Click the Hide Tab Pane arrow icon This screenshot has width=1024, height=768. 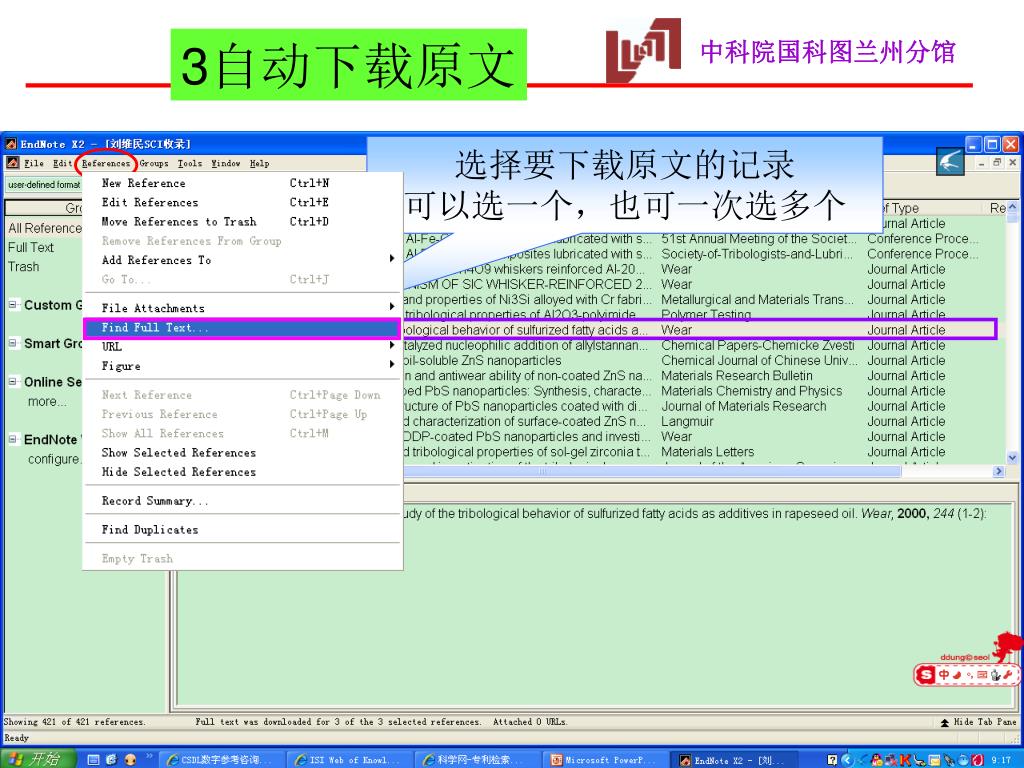(944, 722)
